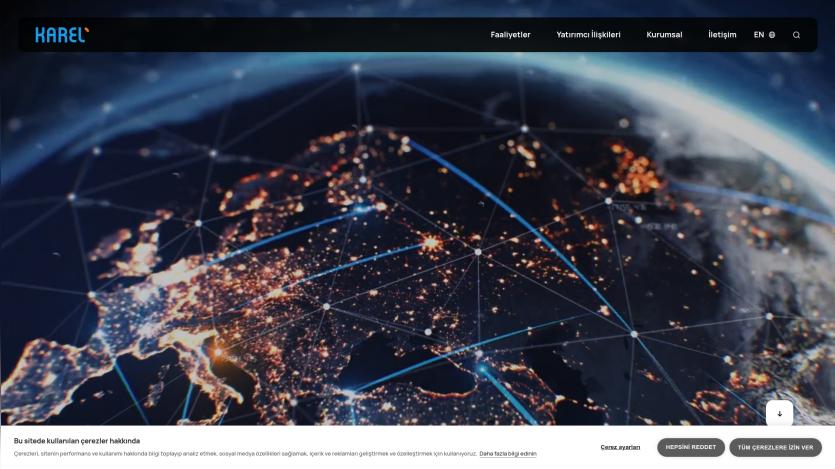Open the Faaliyetler menu
The width and height of the screenshot is (835, 469).
pyautogui.click(x=510, y=35)
